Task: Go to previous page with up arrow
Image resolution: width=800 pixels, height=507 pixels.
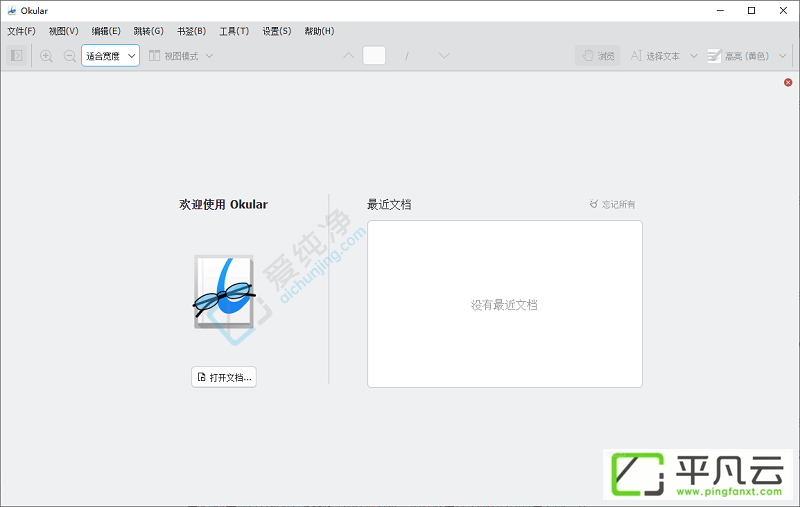Action: (x=348, y=55)
